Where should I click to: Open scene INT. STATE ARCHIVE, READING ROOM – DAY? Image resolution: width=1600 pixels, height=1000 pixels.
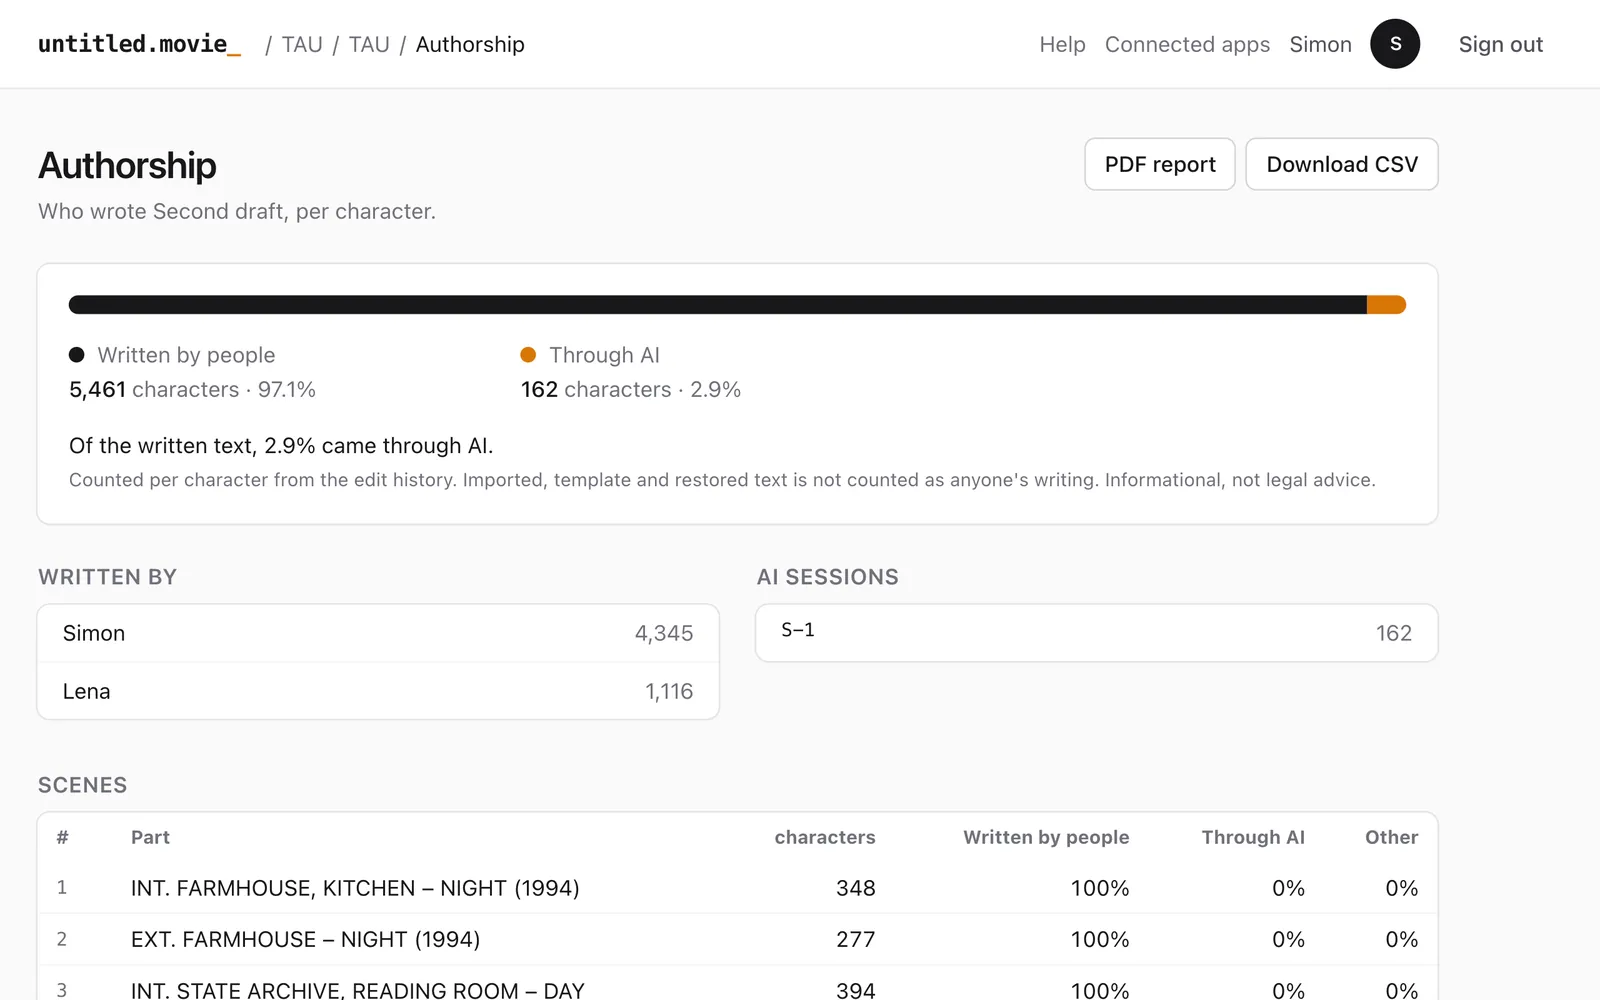[357, 989]
